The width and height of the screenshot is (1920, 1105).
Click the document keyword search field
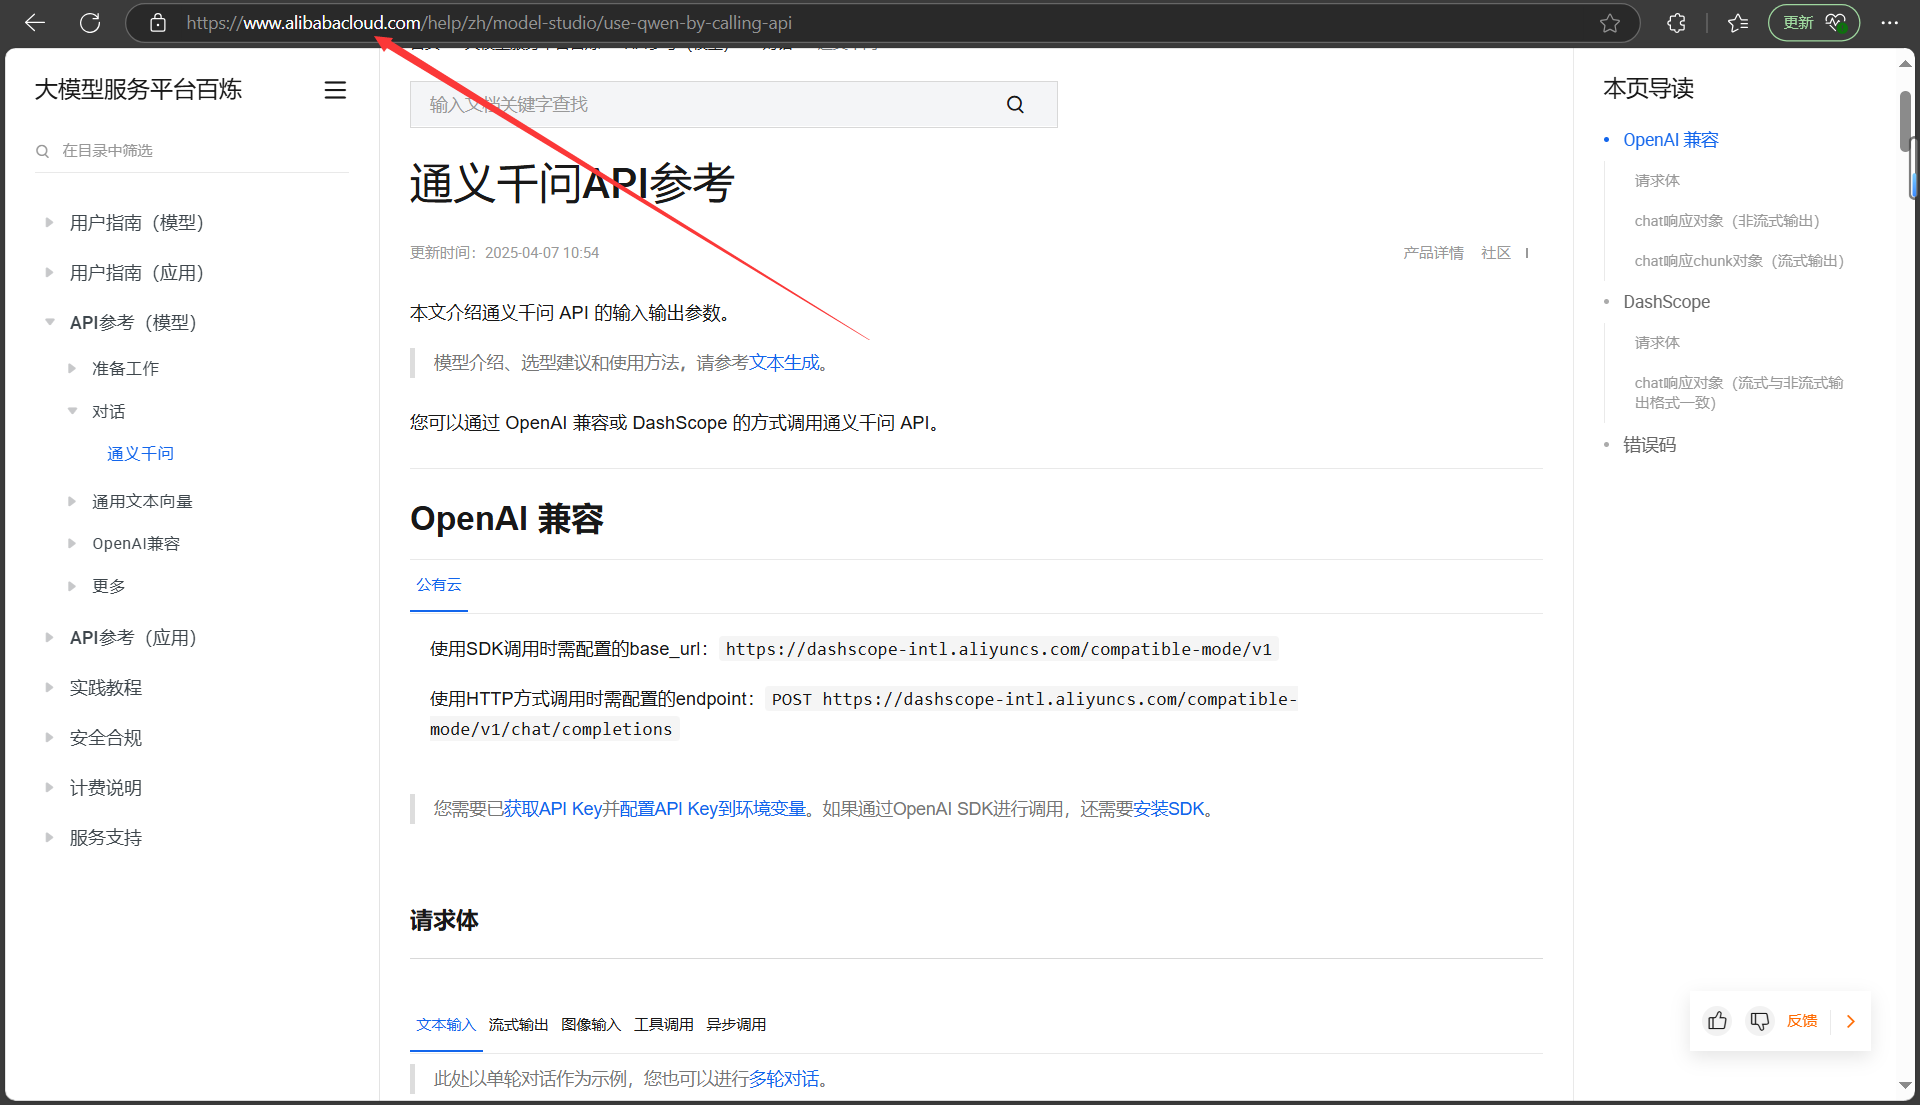(700, 104)
